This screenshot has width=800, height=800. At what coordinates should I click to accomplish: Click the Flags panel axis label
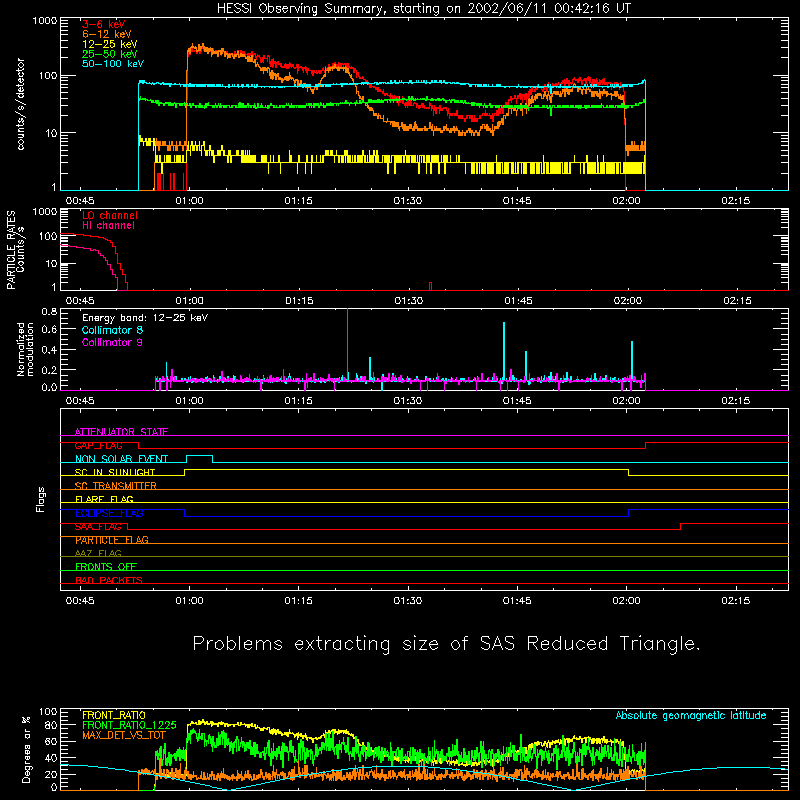coord(41,499)
